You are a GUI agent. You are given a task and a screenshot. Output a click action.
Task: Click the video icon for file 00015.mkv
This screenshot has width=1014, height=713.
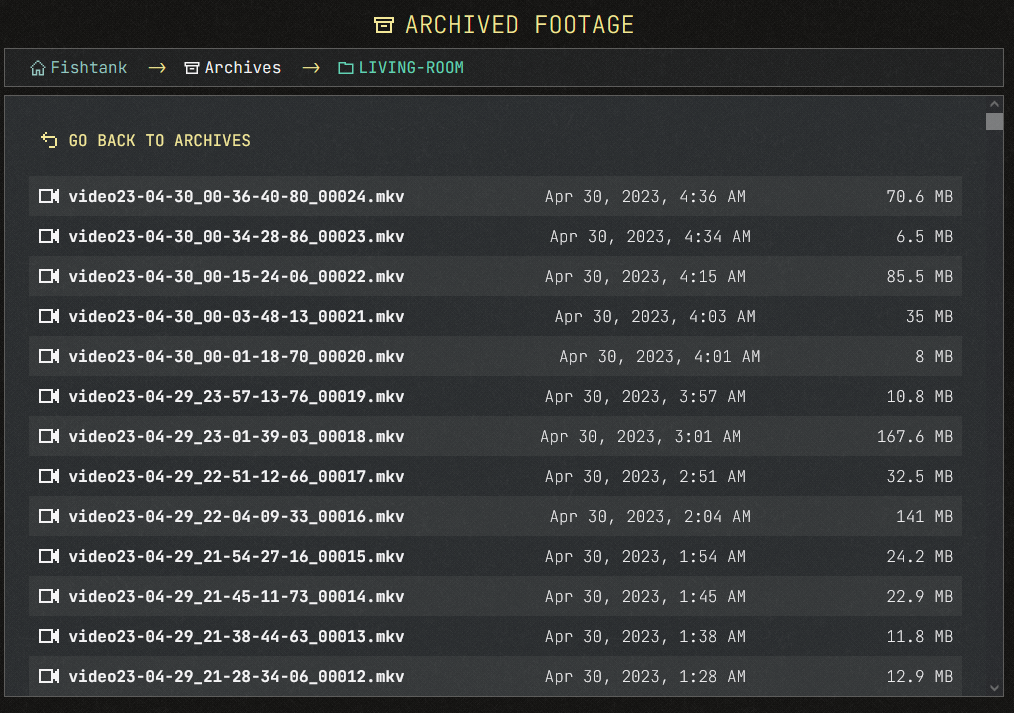(49, 557)
